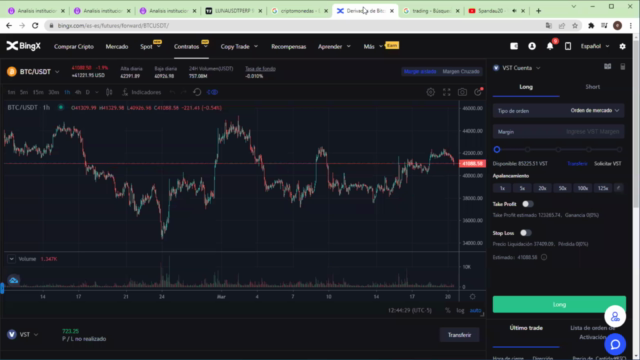640x360 pixels.
Task: Expand the Copy Trade menu
Action: (239, 47)
